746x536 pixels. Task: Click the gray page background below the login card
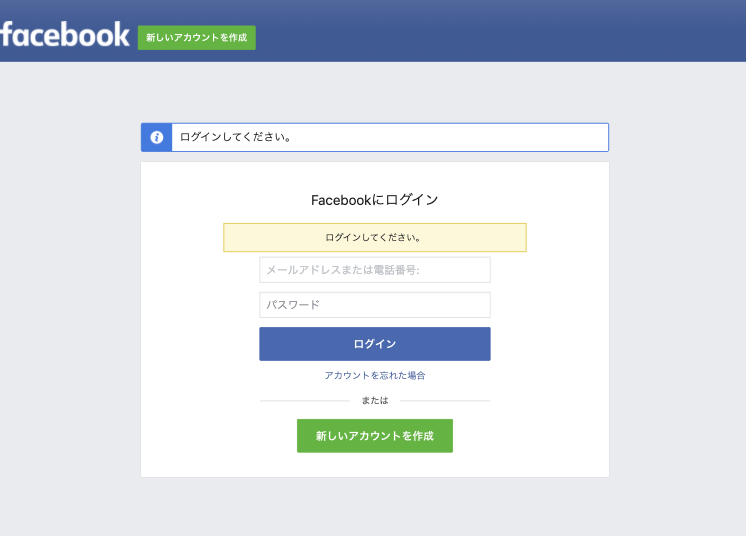(375, 507)
